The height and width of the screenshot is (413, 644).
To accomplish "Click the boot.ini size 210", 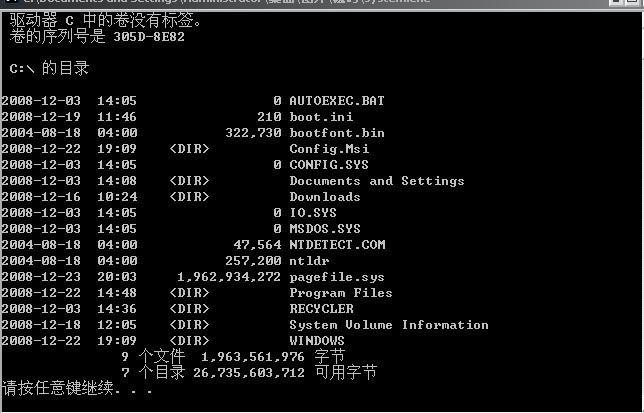I will [269, 117].
